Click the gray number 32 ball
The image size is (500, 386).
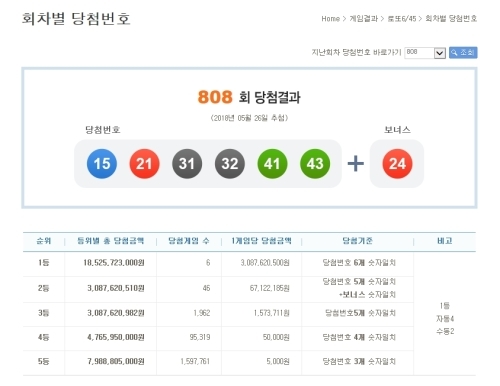(x=230, y=164)
